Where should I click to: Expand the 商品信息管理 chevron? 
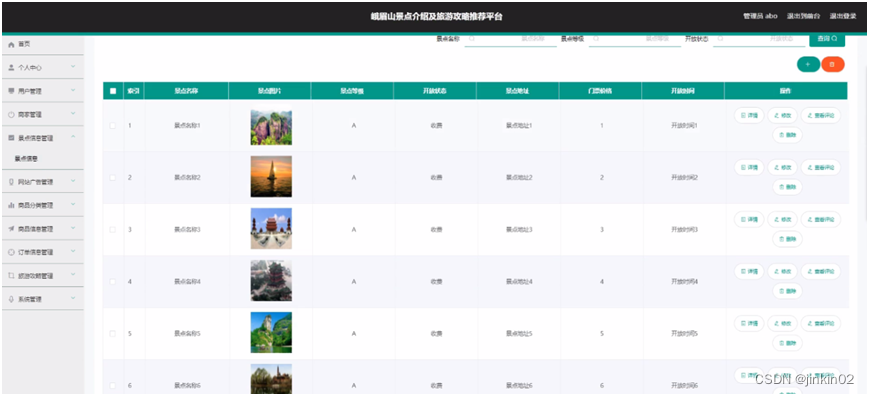point(73,228)
